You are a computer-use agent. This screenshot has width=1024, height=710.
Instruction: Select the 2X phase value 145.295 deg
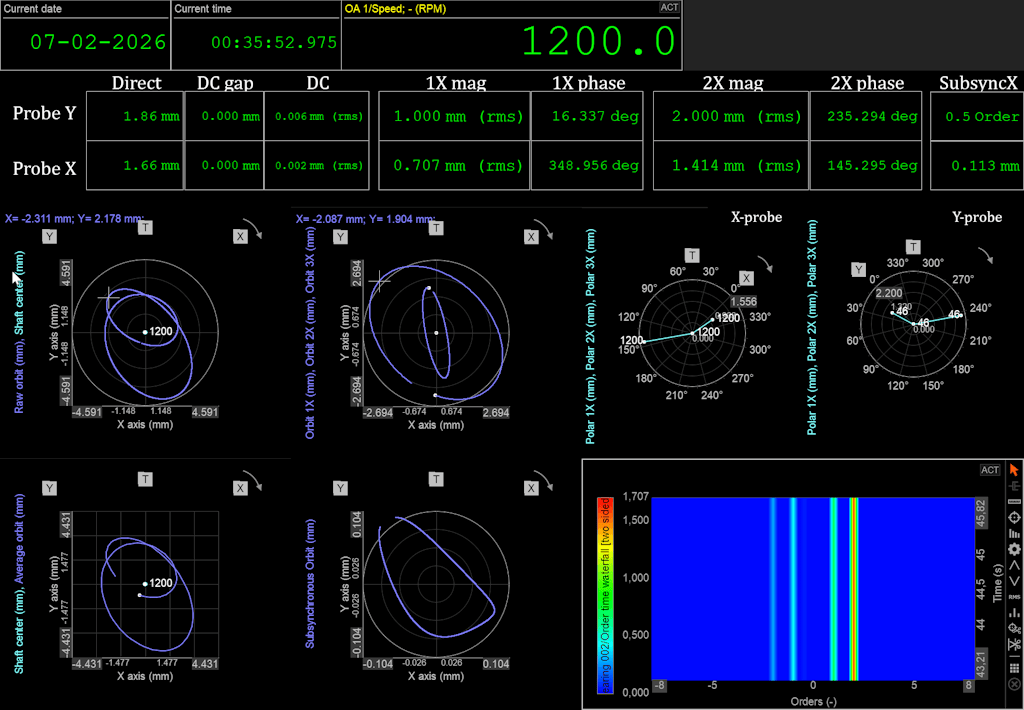(x=872, y=165)
